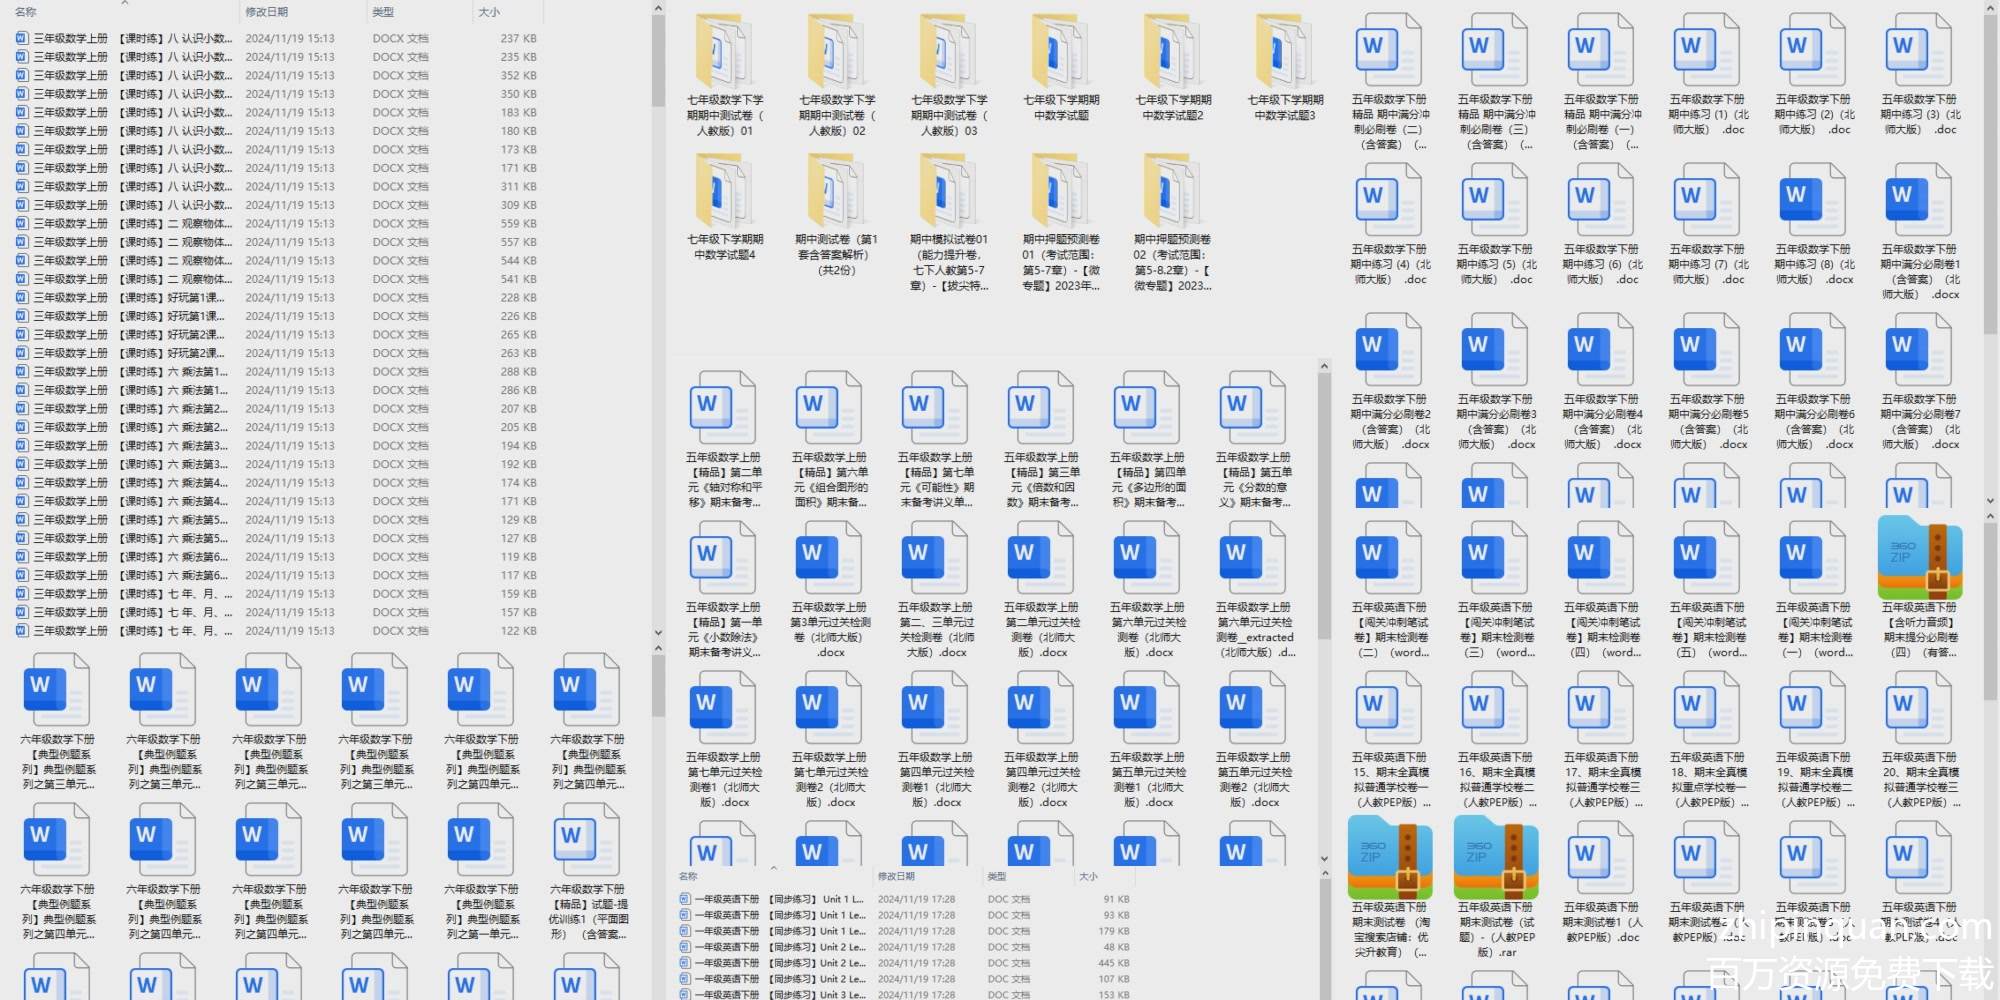Screen dimensions: 2000x1000
Task: Select the 360 ZIP archive 五年级英语下册【含听力音频】
Action: click(1919, 558)
